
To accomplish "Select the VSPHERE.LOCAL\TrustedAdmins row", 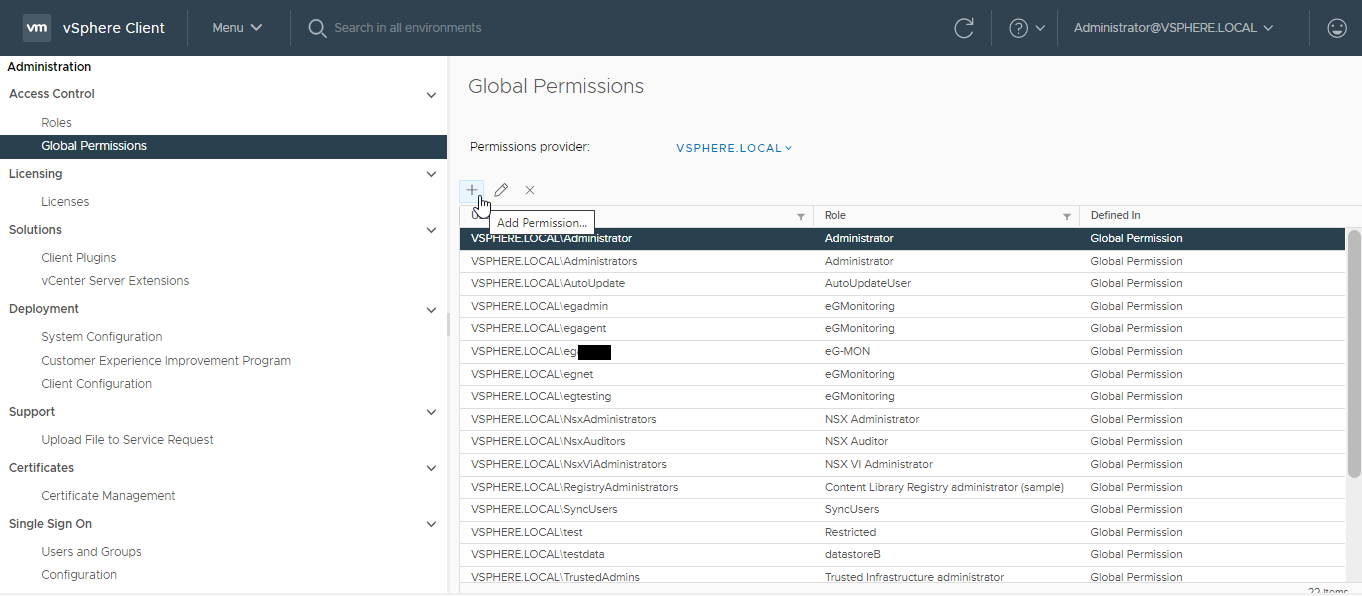I will [x=903, y=577].
